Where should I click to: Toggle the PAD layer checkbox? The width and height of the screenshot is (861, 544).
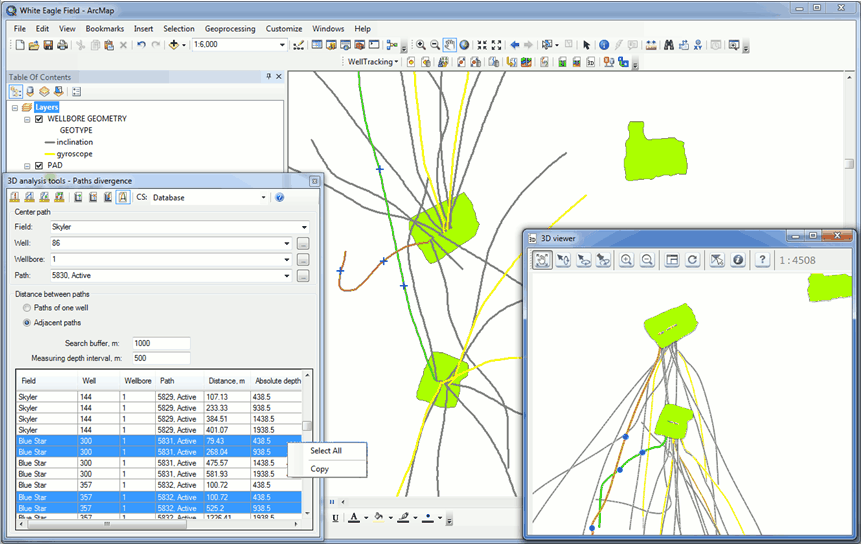(39, 165)
